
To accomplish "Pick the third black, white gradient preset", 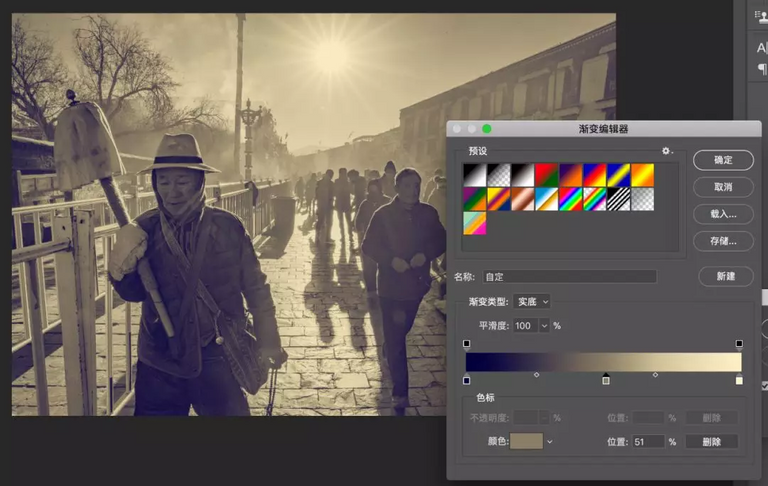I will (x=523, y=175).
